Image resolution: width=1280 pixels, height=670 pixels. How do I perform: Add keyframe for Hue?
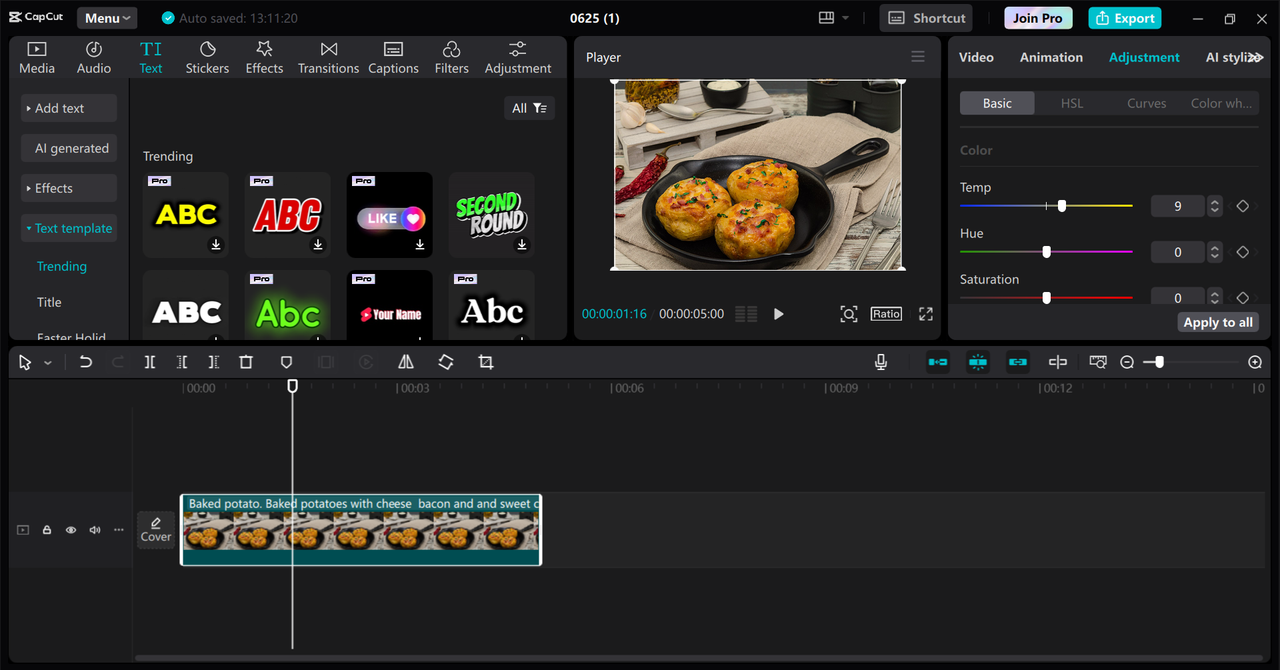point(1243,252)
